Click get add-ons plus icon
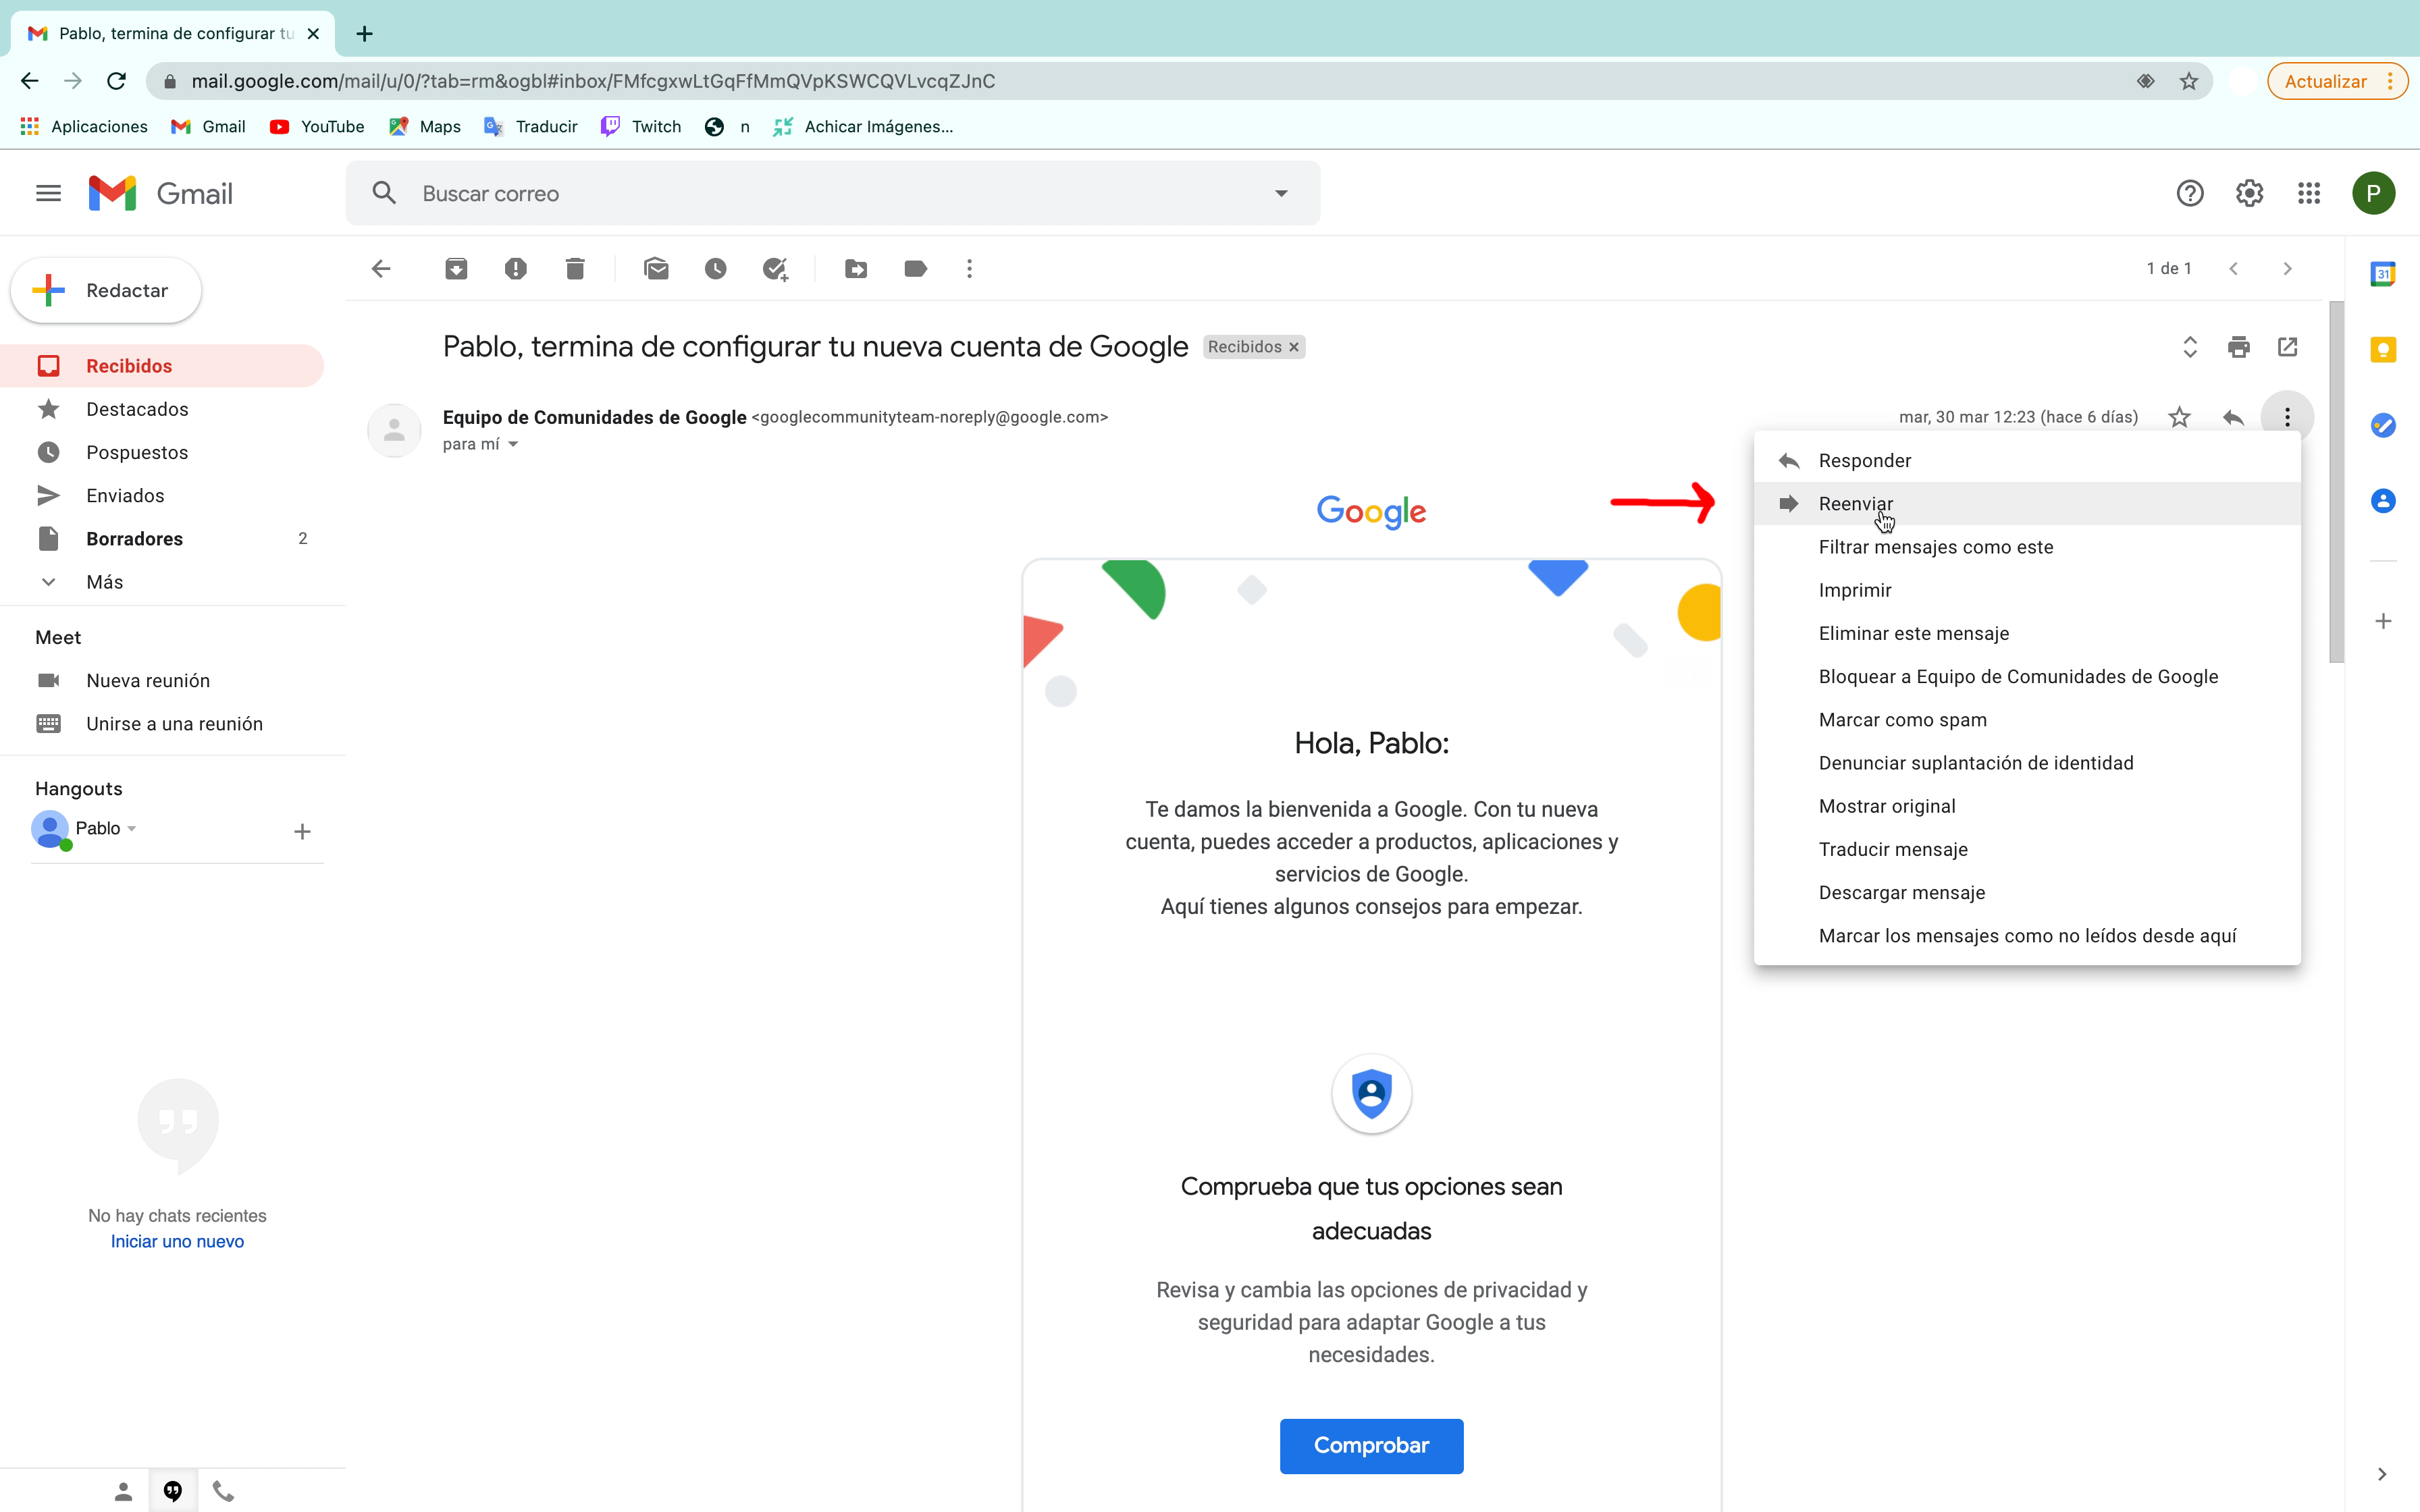 click(2383, 621)
